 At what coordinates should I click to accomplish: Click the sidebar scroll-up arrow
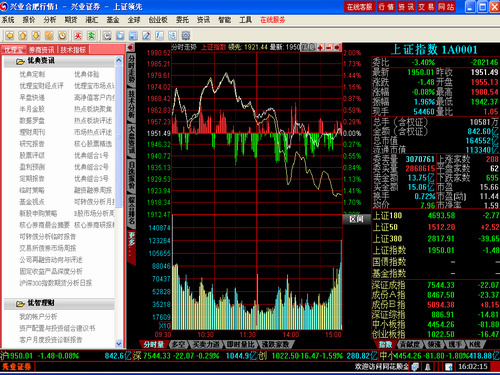[x=119, y=60]
